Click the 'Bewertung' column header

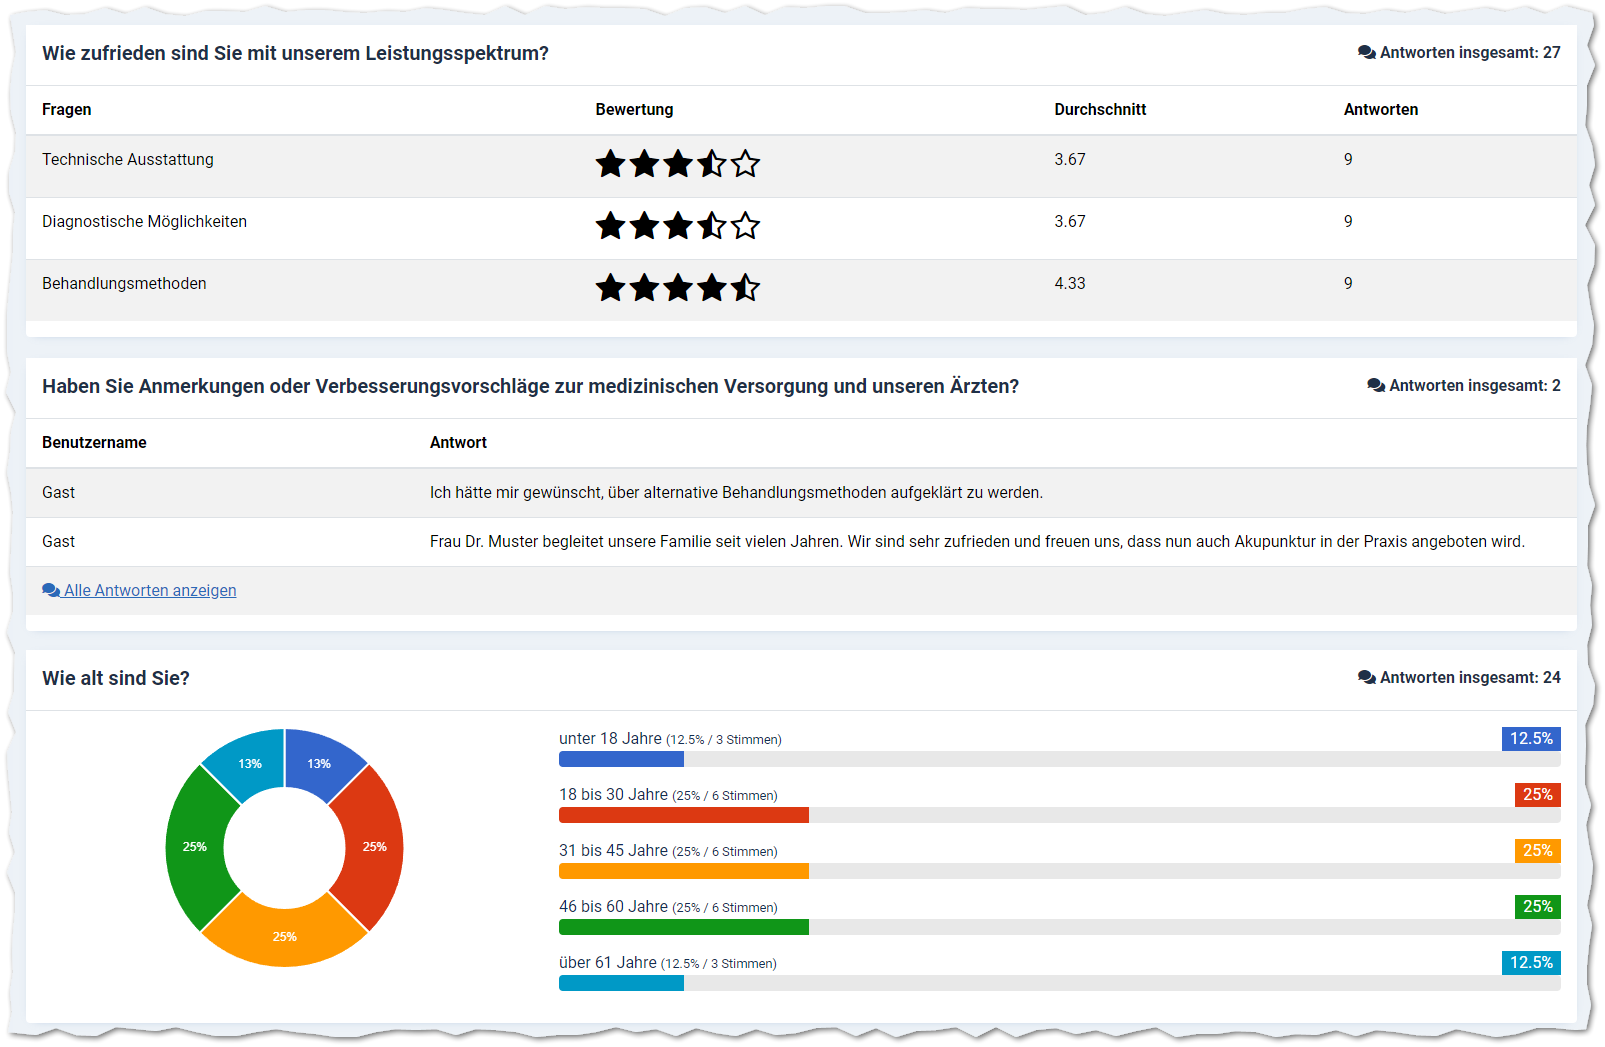point(634,110)
